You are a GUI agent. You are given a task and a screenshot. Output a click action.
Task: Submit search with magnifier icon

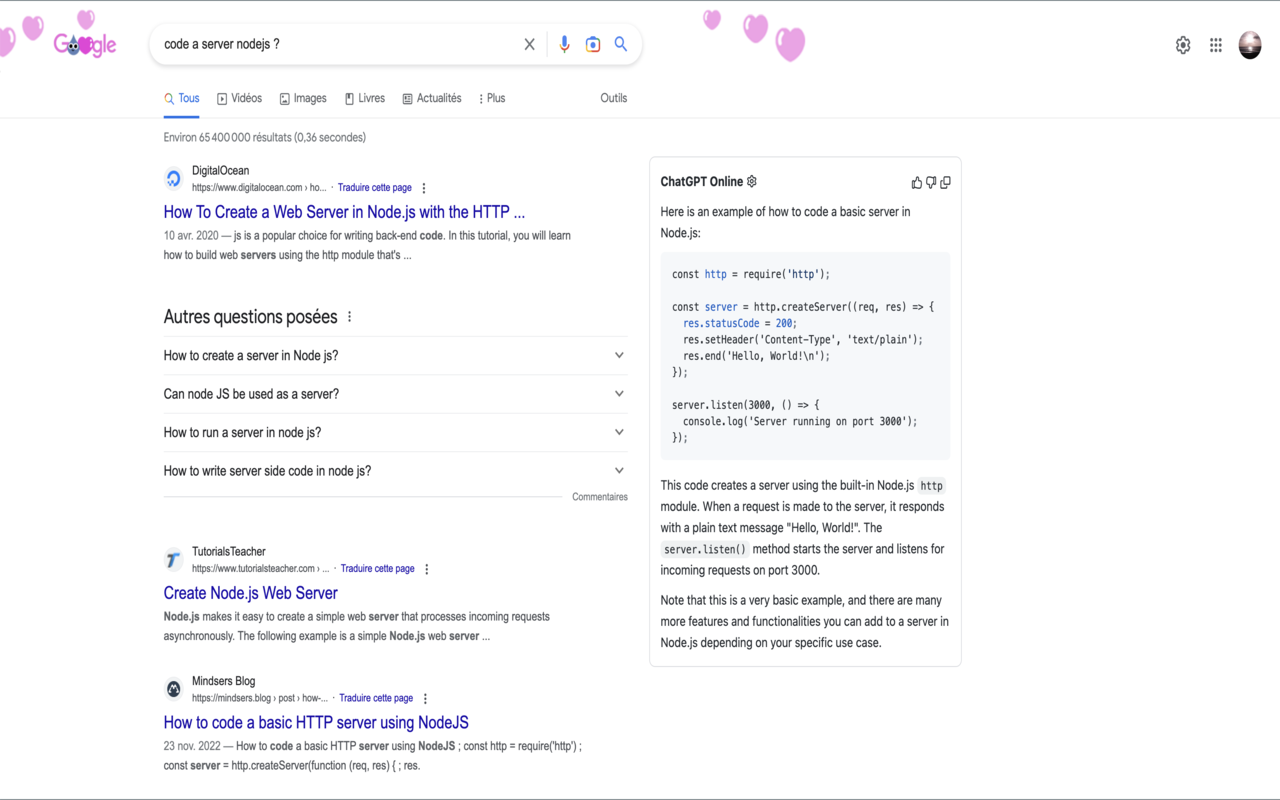621,44
